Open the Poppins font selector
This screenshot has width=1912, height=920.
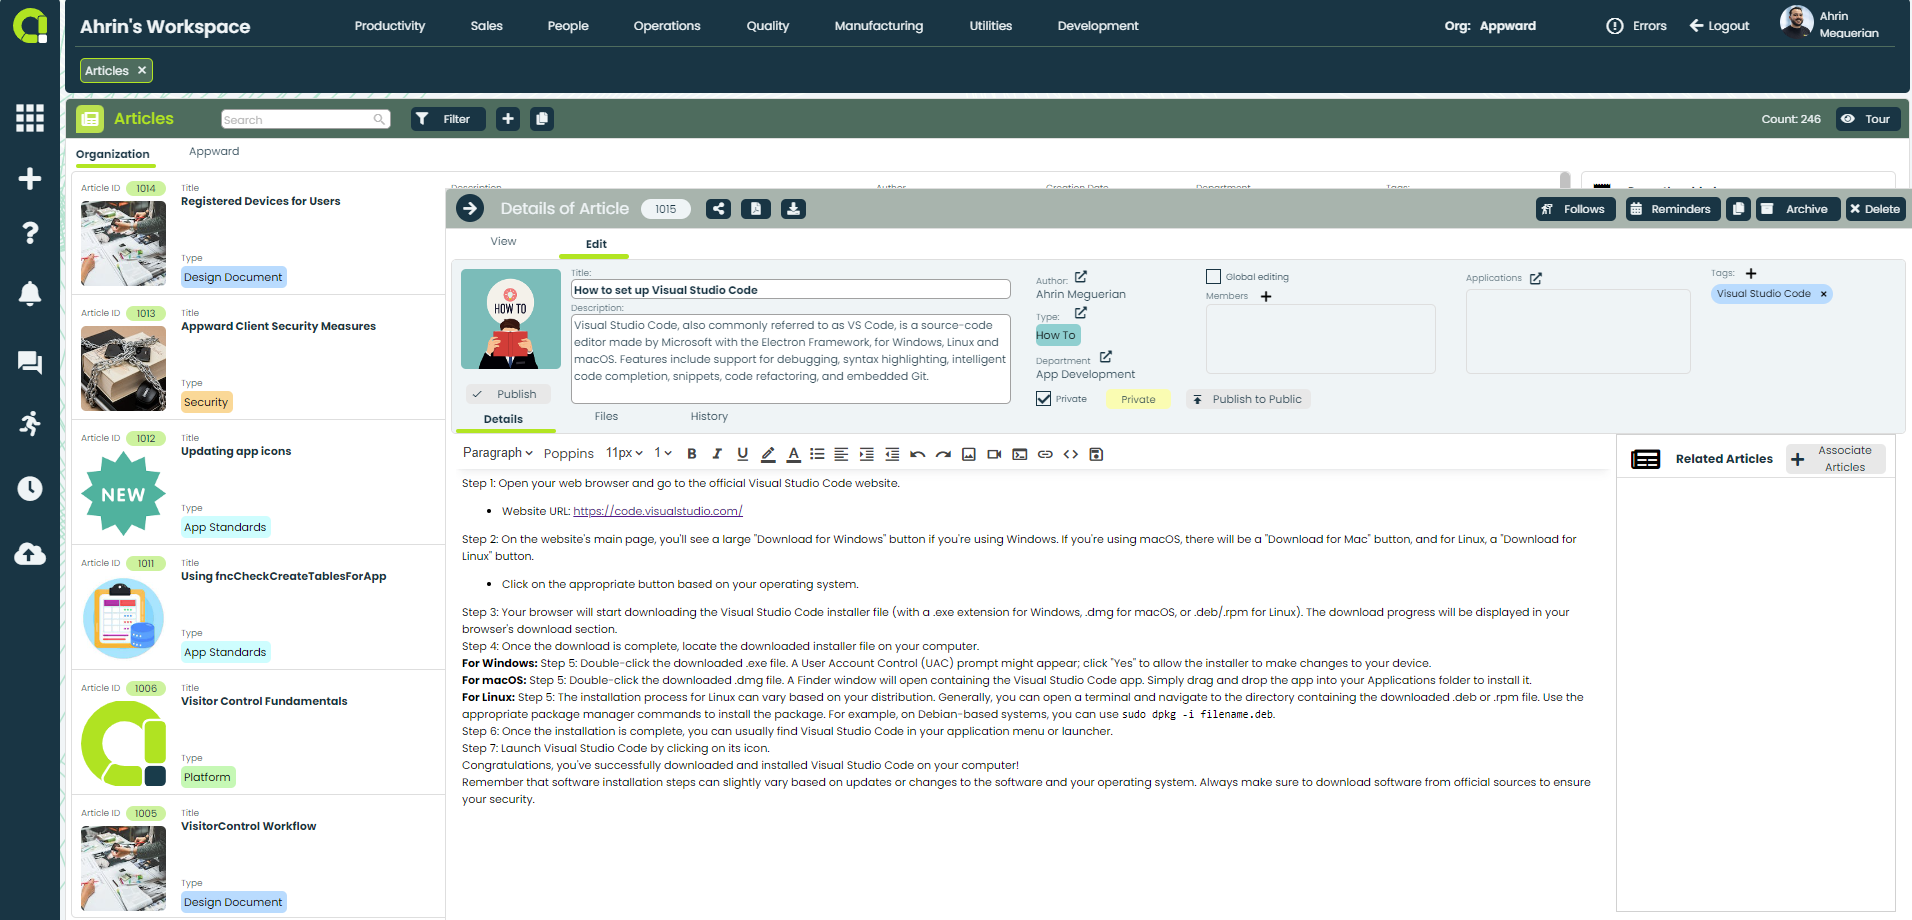(569, 453)
